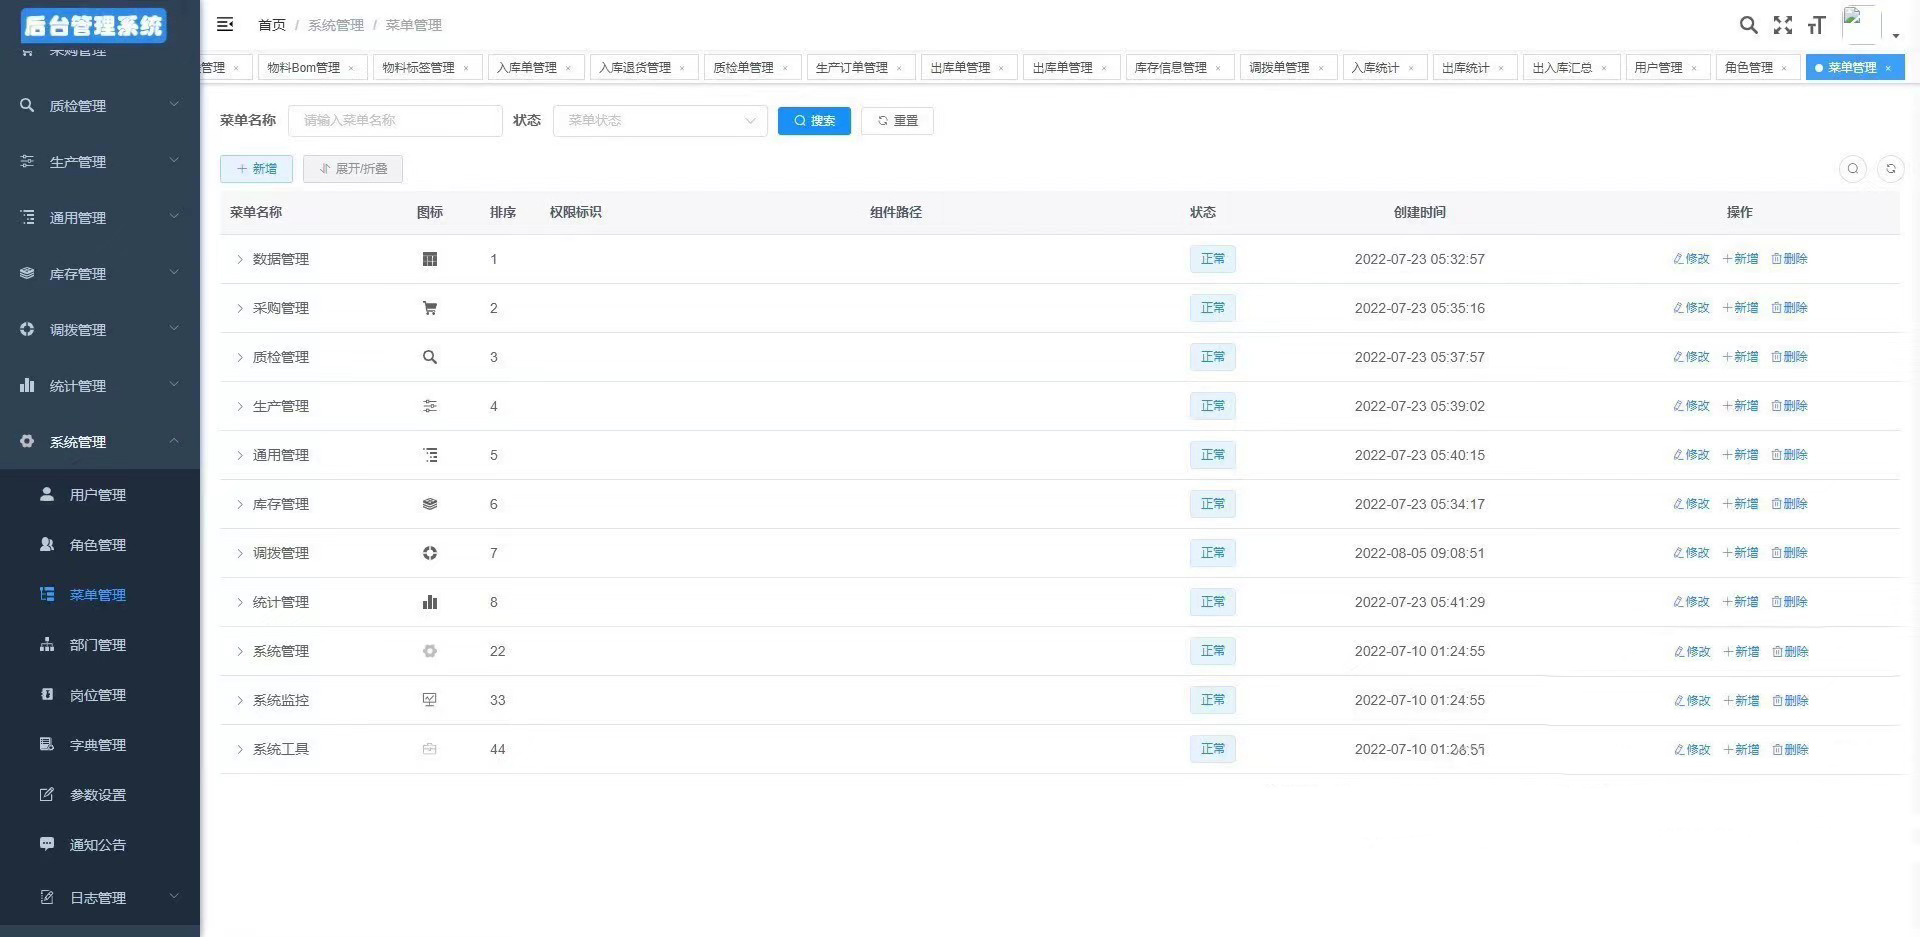Screen dimensions: 1920x937
Task: Switch to the 入库统计 tab
Action: 1375,67
